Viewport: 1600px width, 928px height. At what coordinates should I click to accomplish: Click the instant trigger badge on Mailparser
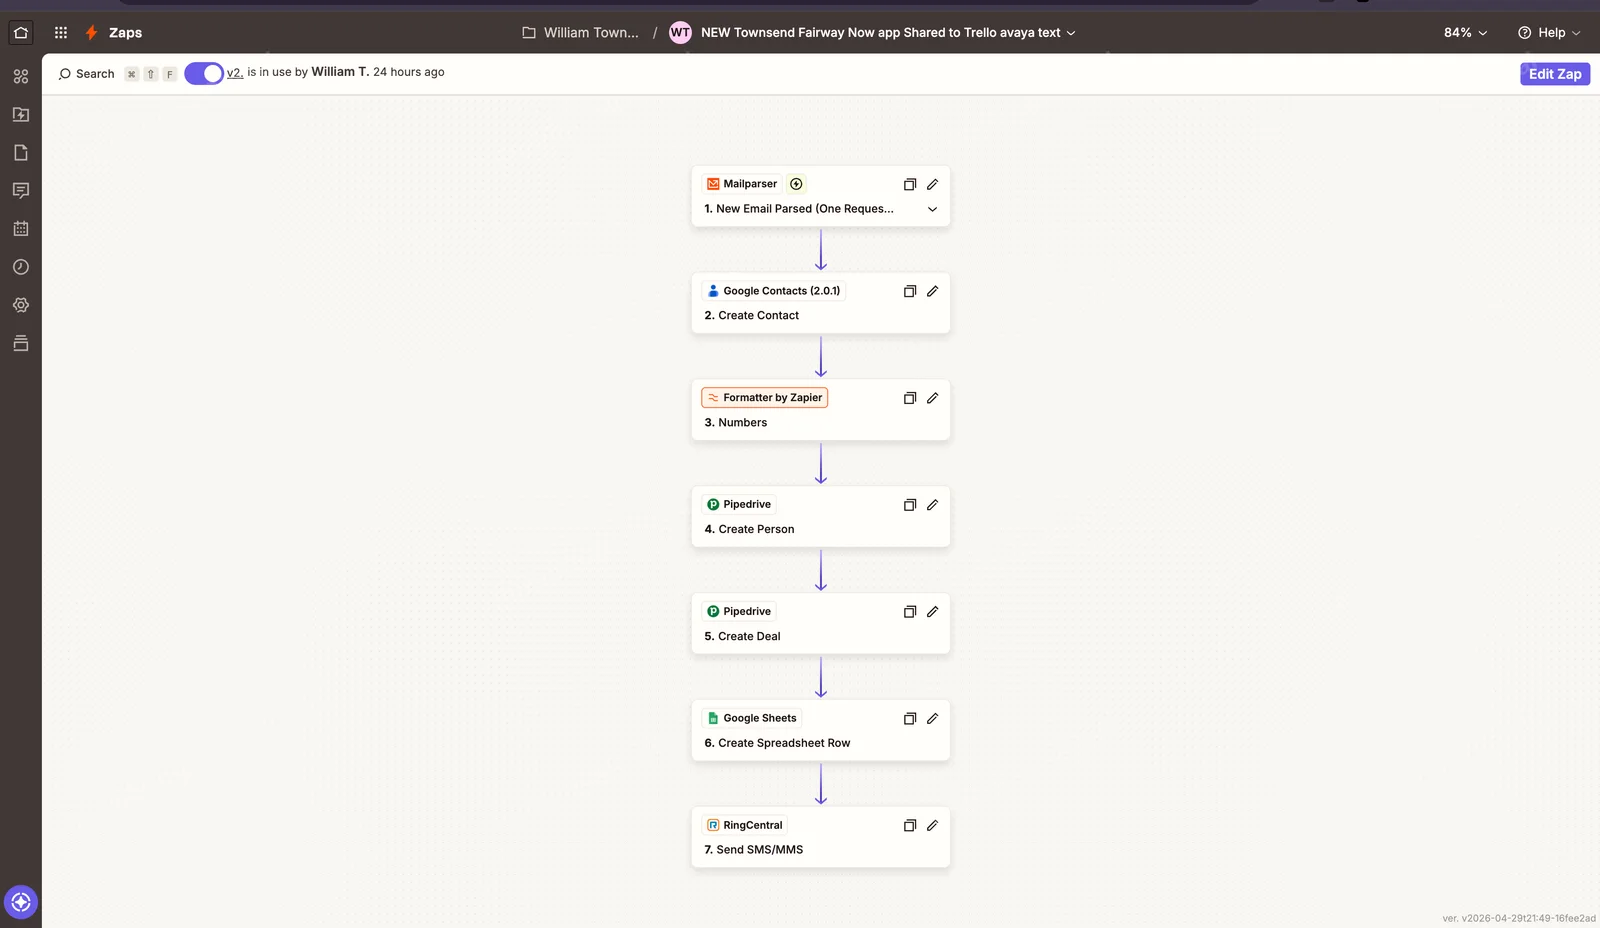[x=796, y=184]
